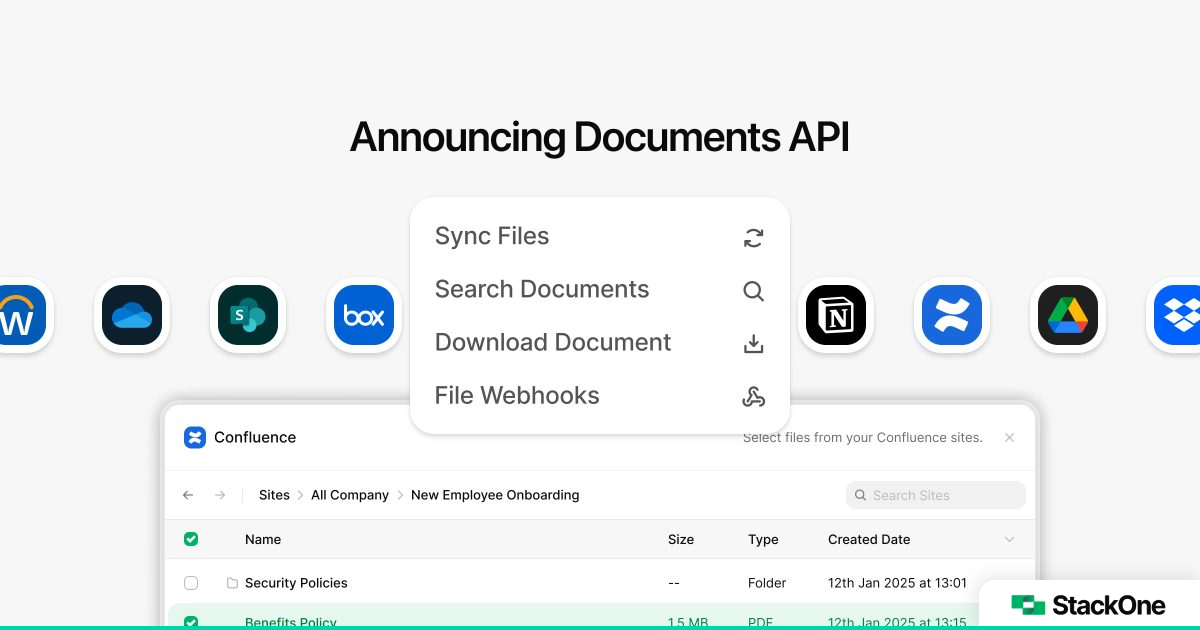Image resolution: width=1200 pixels, height=630 pixels.
Task: Go forward with the right arrow
Action: point(220,495)
